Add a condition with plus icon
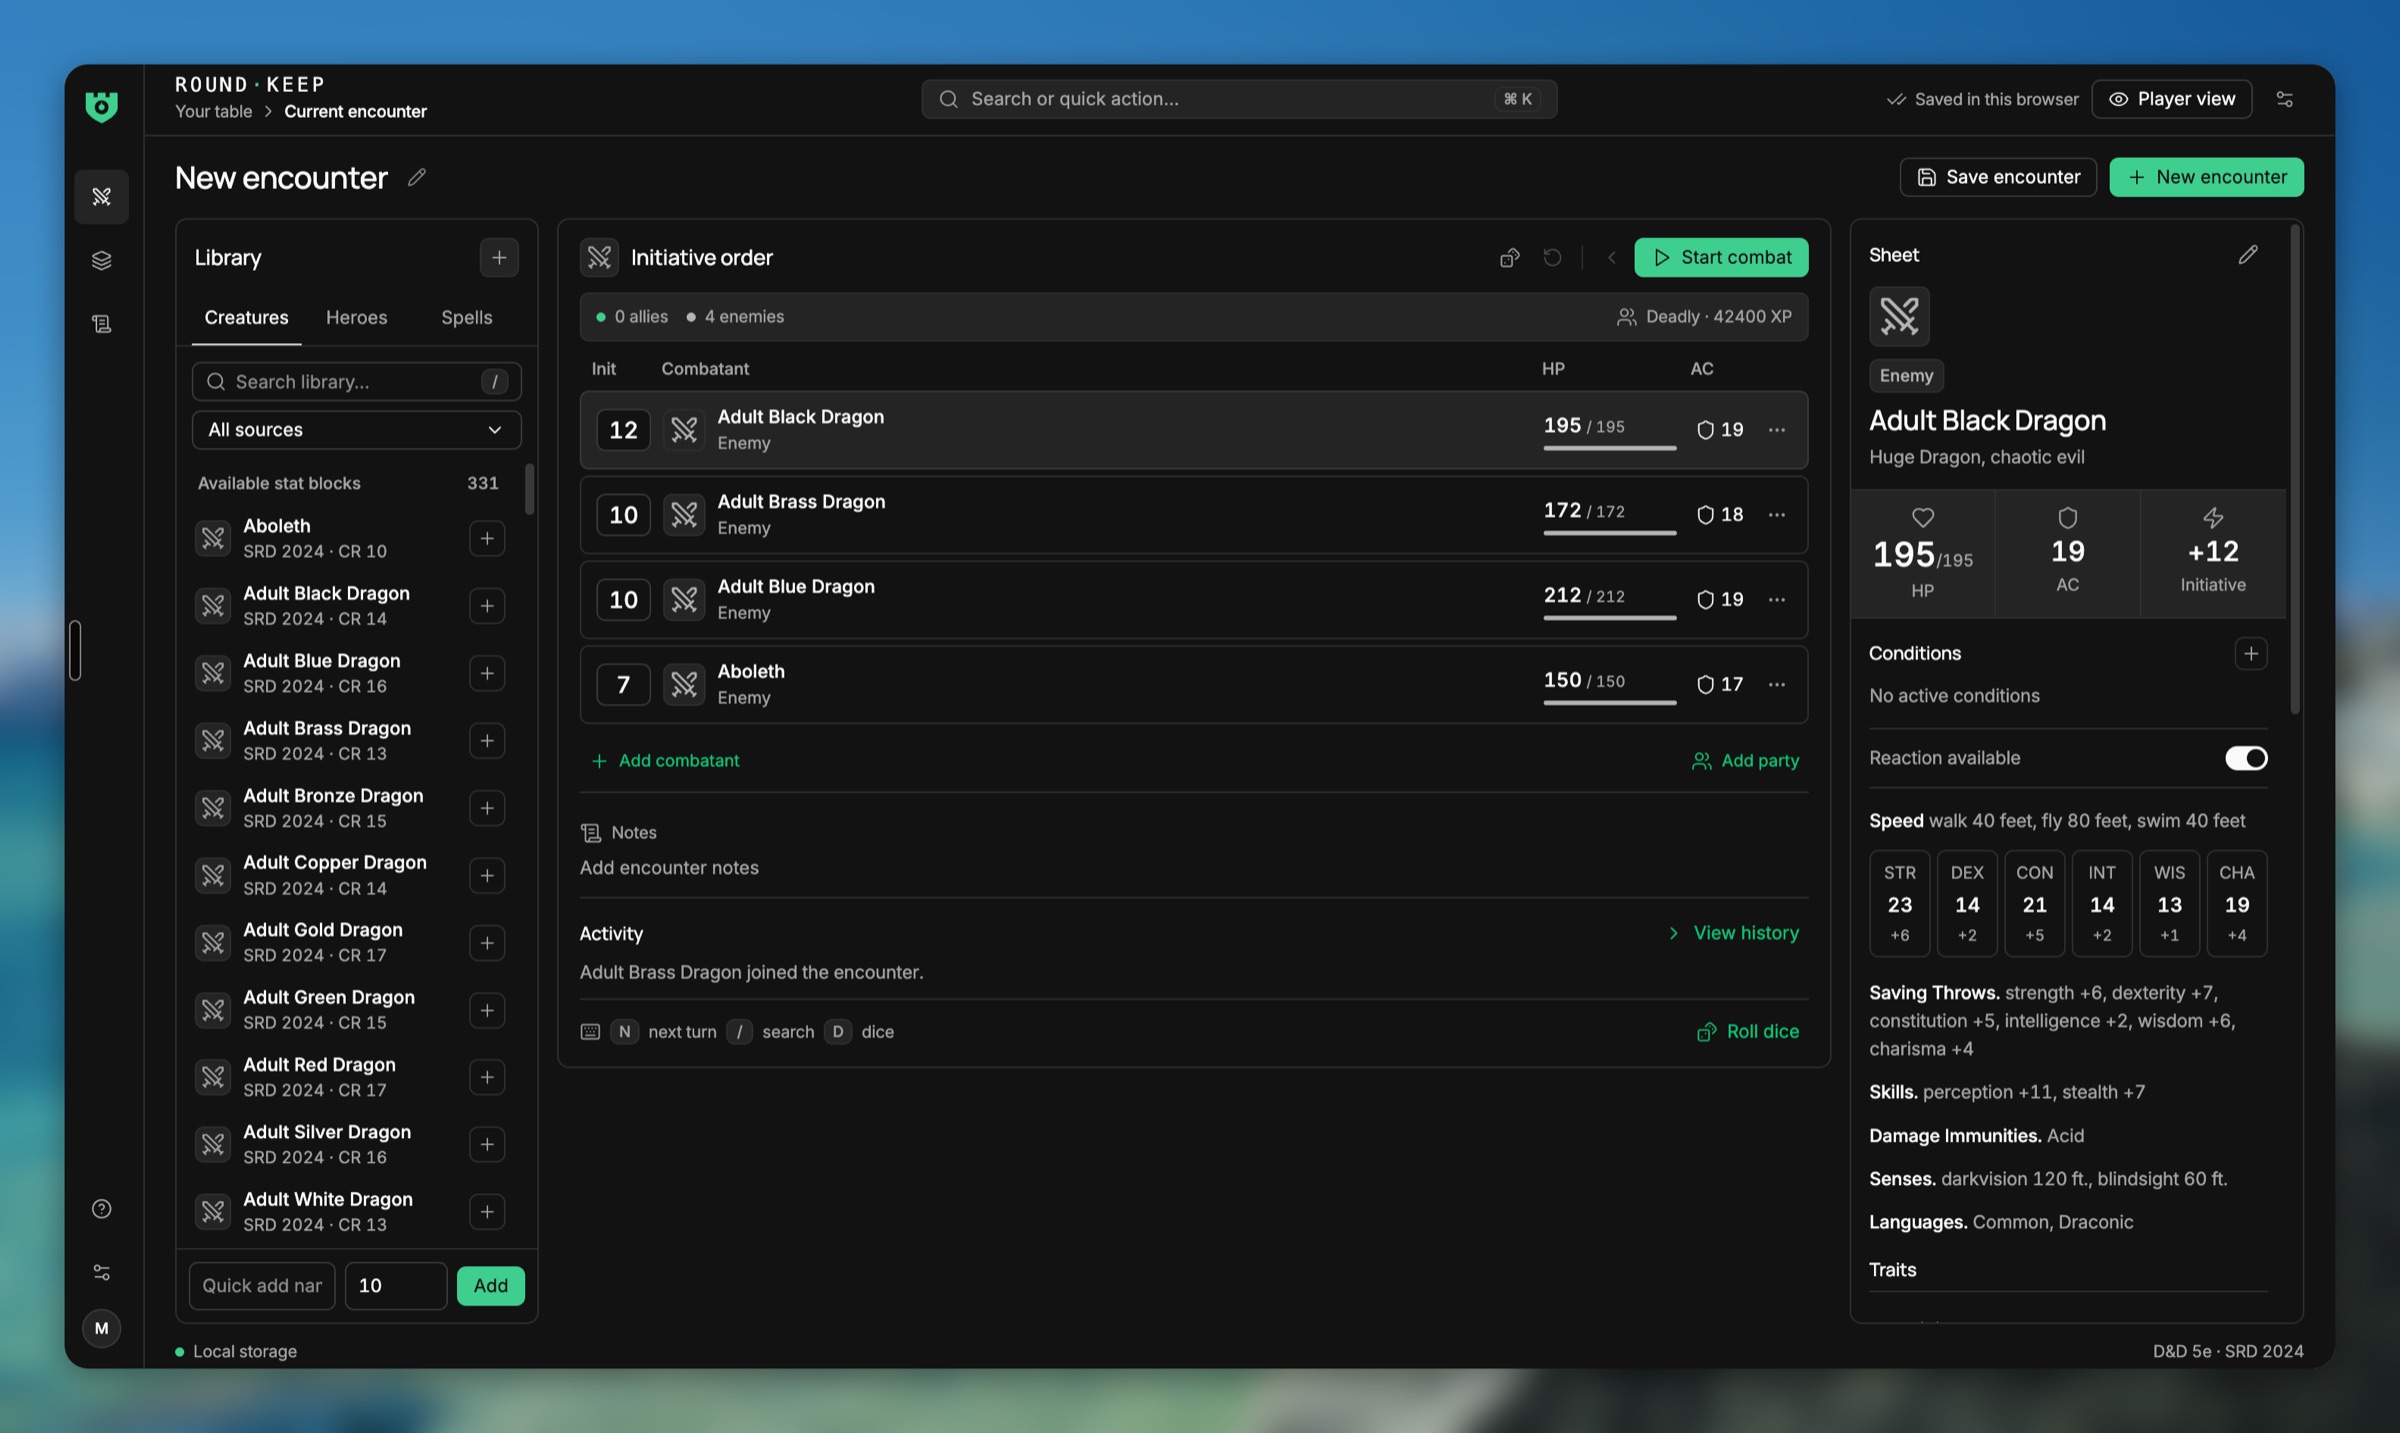 click(x=2251, y=654)
